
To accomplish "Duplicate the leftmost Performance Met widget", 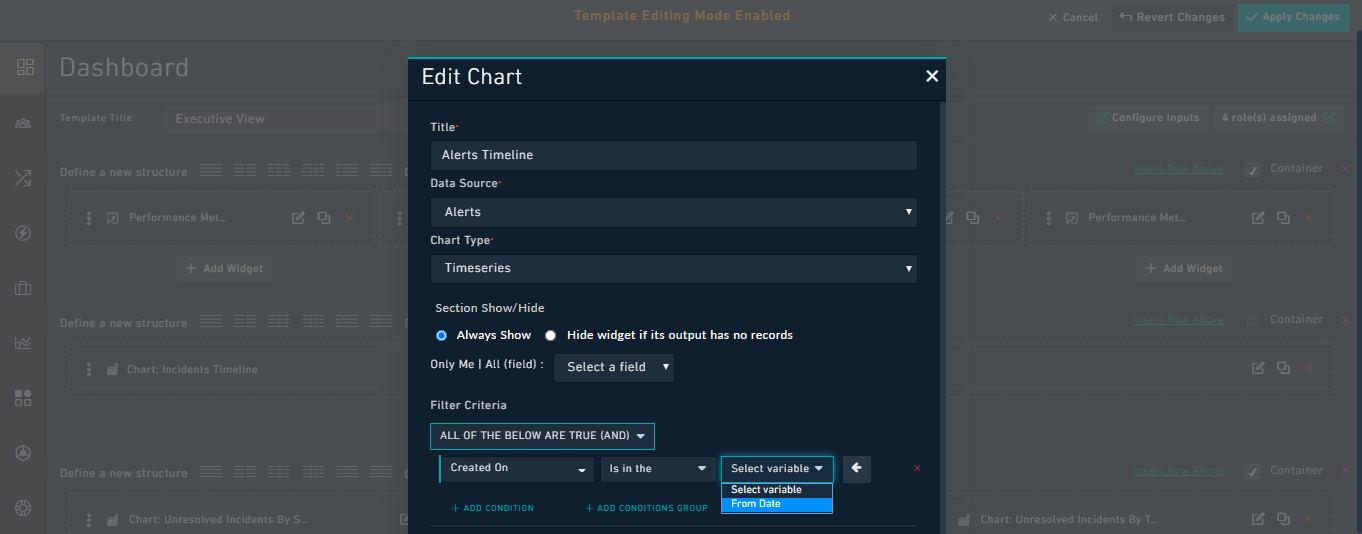I will (323, 218).
